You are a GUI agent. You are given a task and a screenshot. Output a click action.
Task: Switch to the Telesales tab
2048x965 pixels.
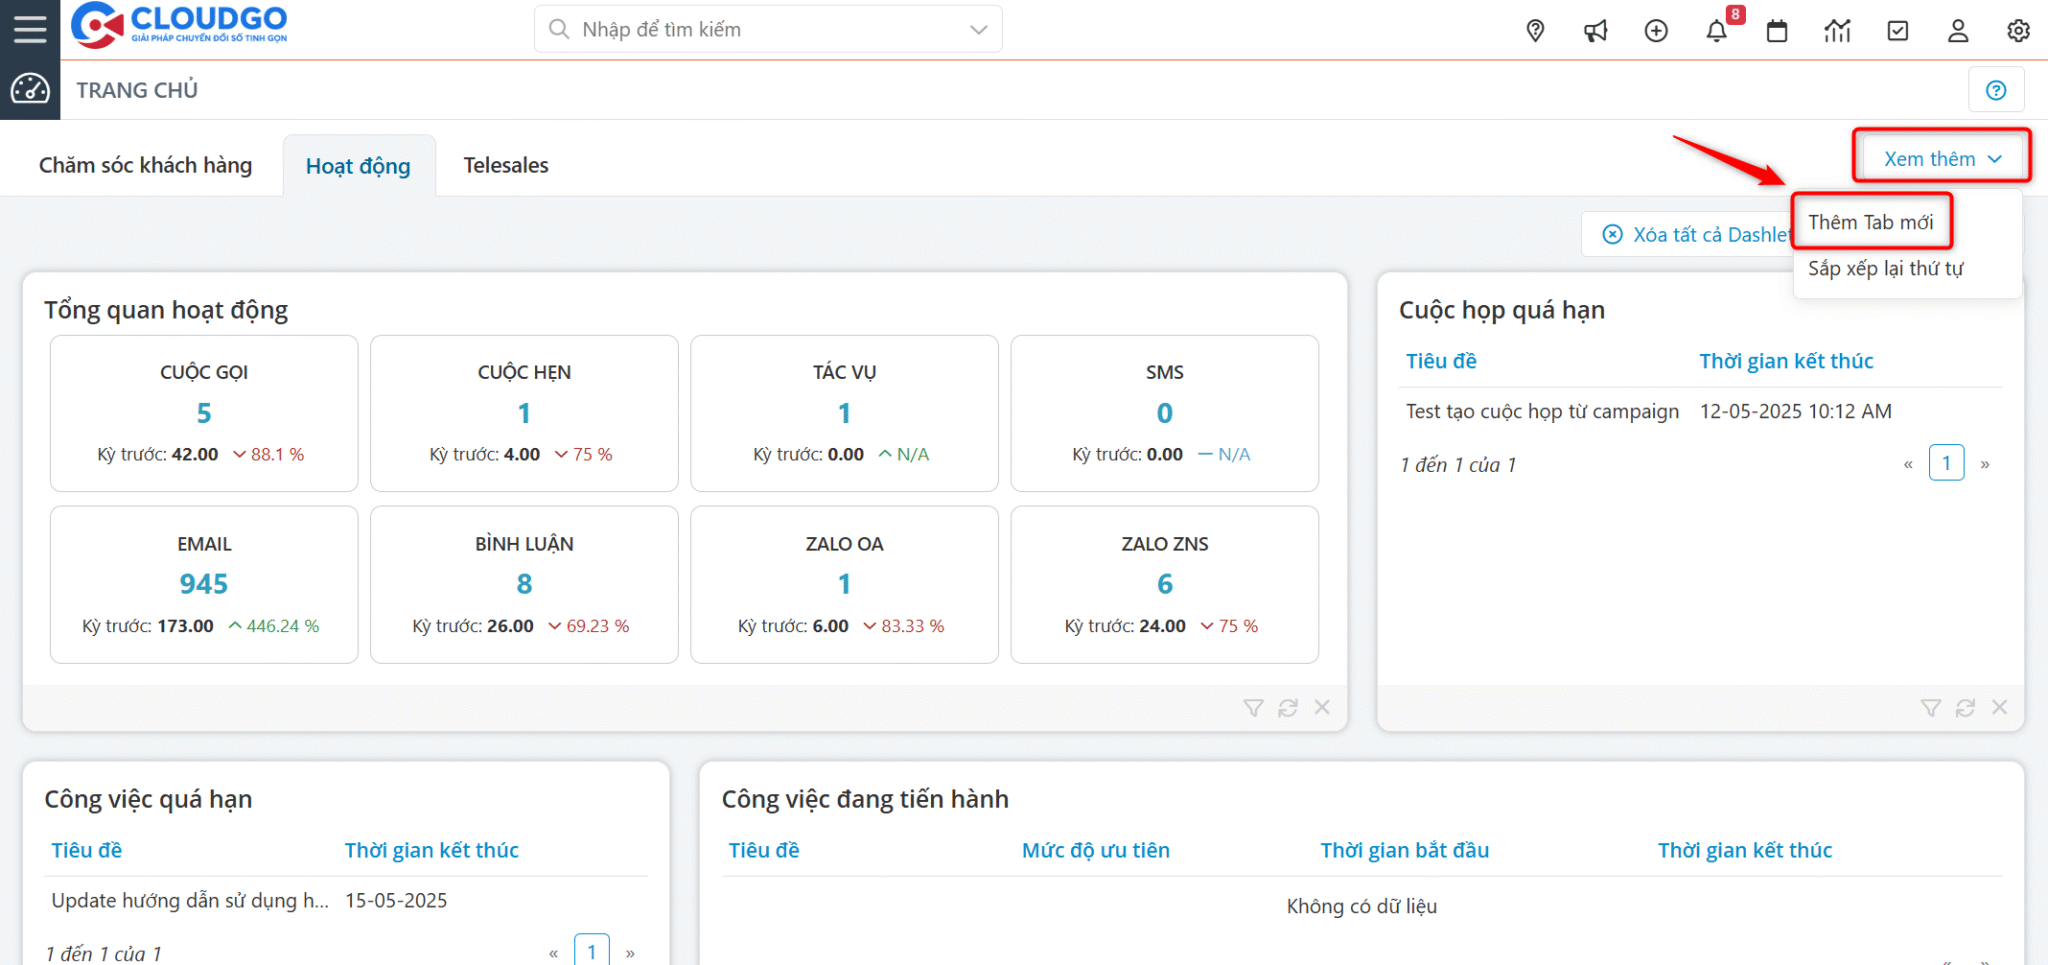(x=506, y=165)
